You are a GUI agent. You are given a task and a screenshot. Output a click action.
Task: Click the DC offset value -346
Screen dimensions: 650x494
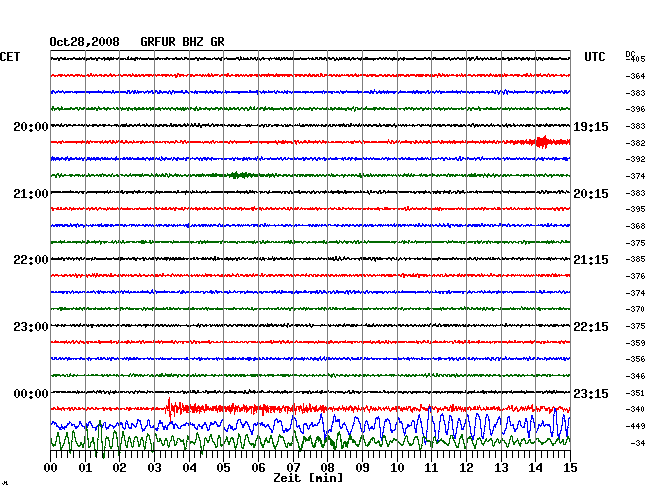[x=635, y=376]
